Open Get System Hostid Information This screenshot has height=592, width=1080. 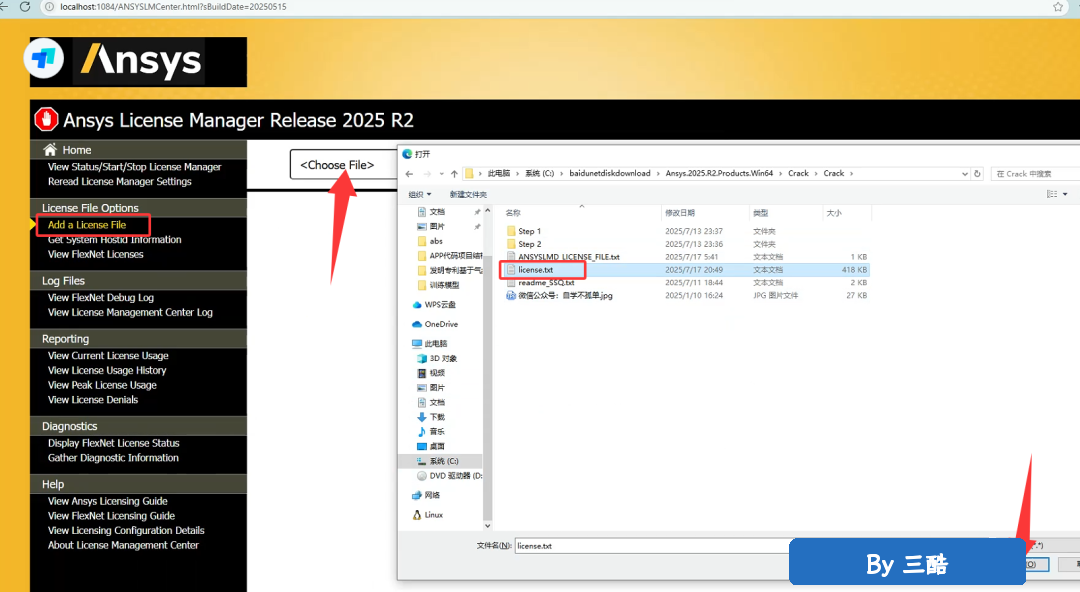pos(114,240)
